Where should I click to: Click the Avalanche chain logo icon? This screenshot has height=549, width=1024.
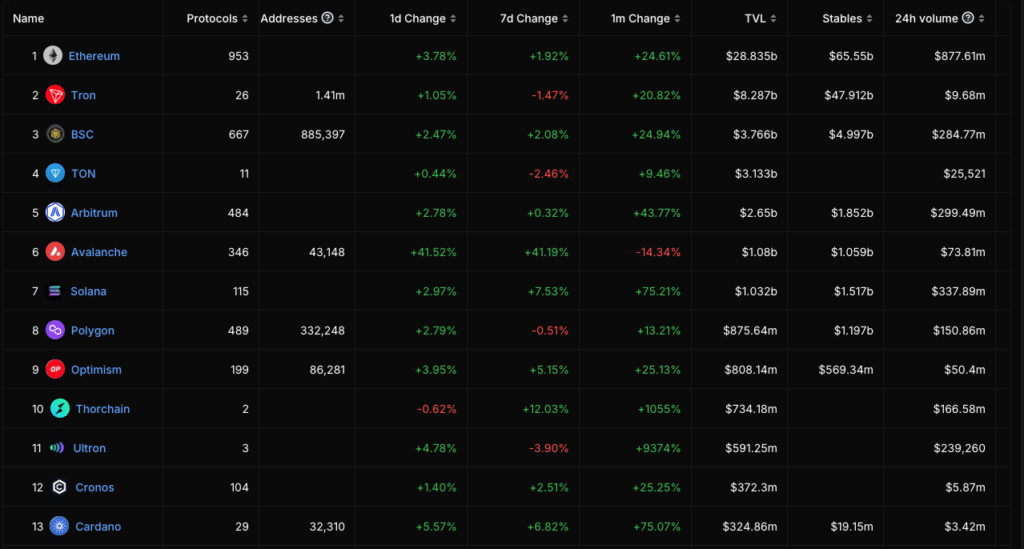pos(55,252)
